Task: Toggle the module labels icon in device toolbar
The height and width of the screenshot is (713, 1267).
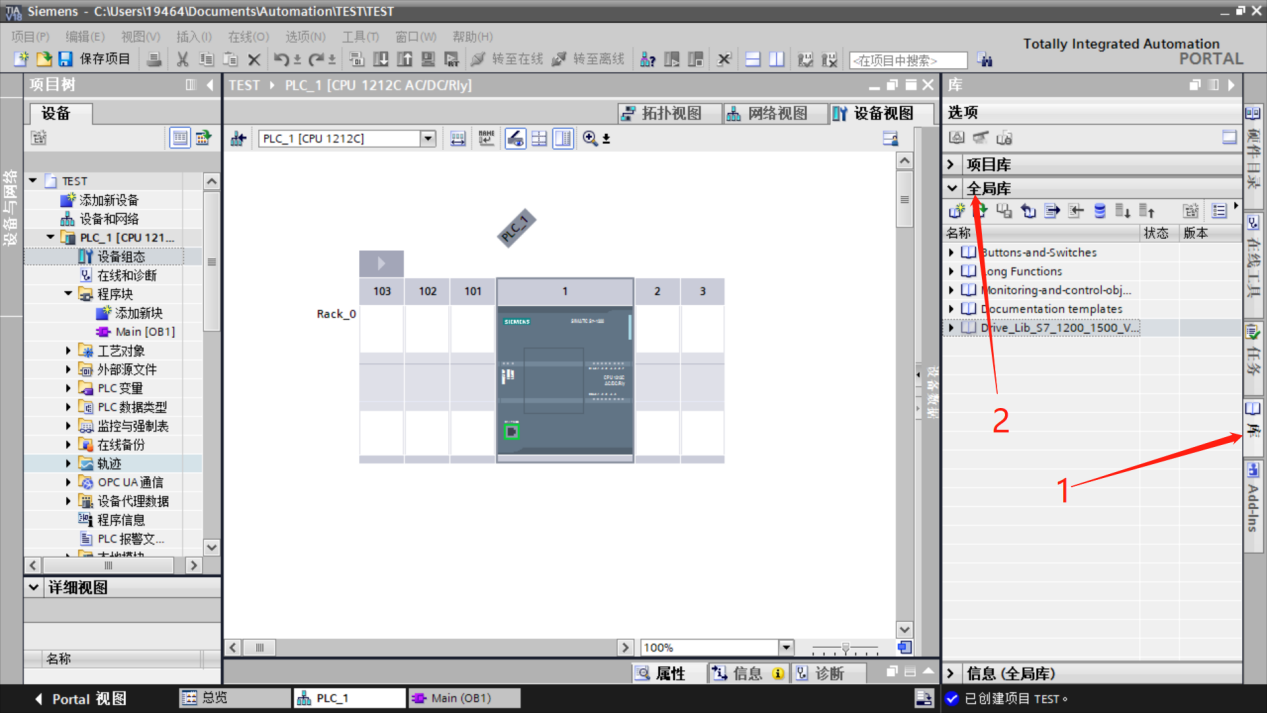Action: (486, 139)
